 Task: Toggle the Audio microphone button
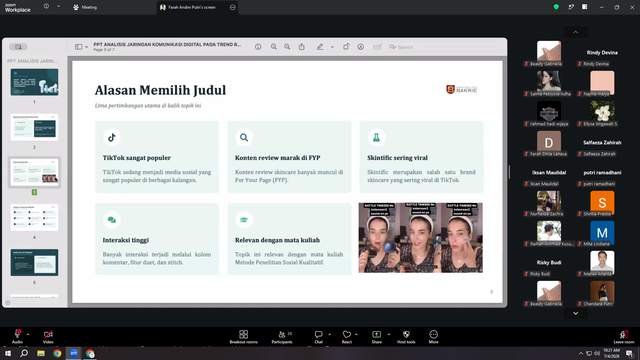click(x=17, y=336)
